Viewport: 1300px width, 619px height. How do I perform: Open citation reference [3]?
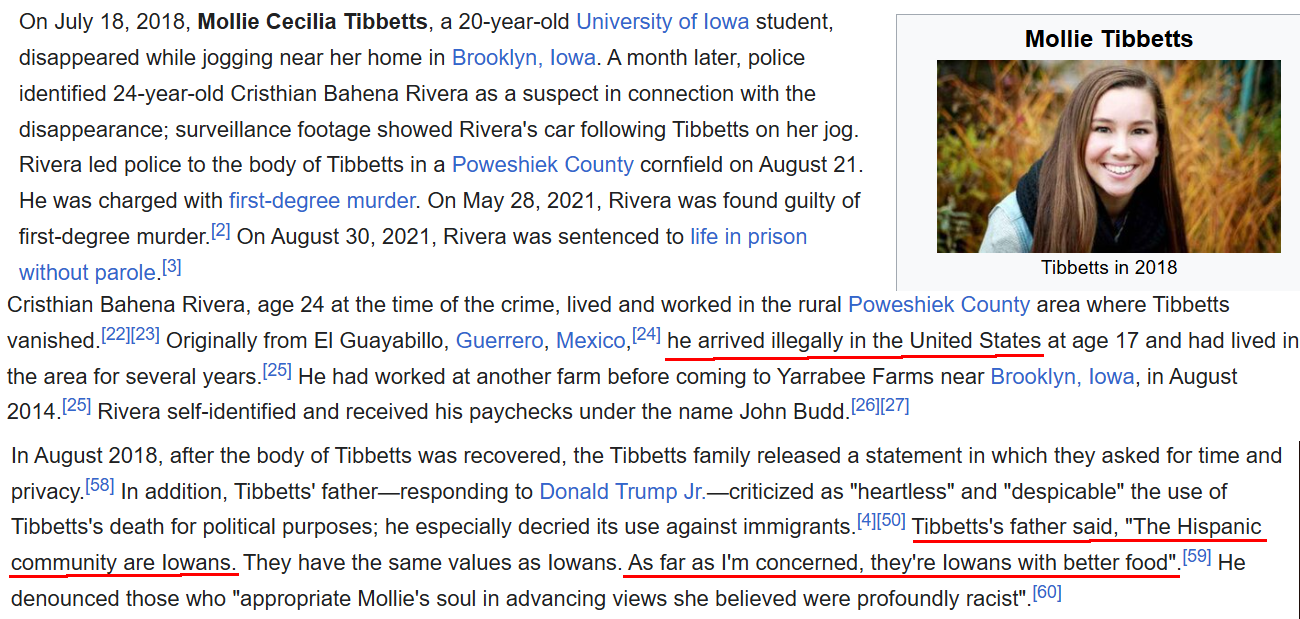[x=172, y=267]
